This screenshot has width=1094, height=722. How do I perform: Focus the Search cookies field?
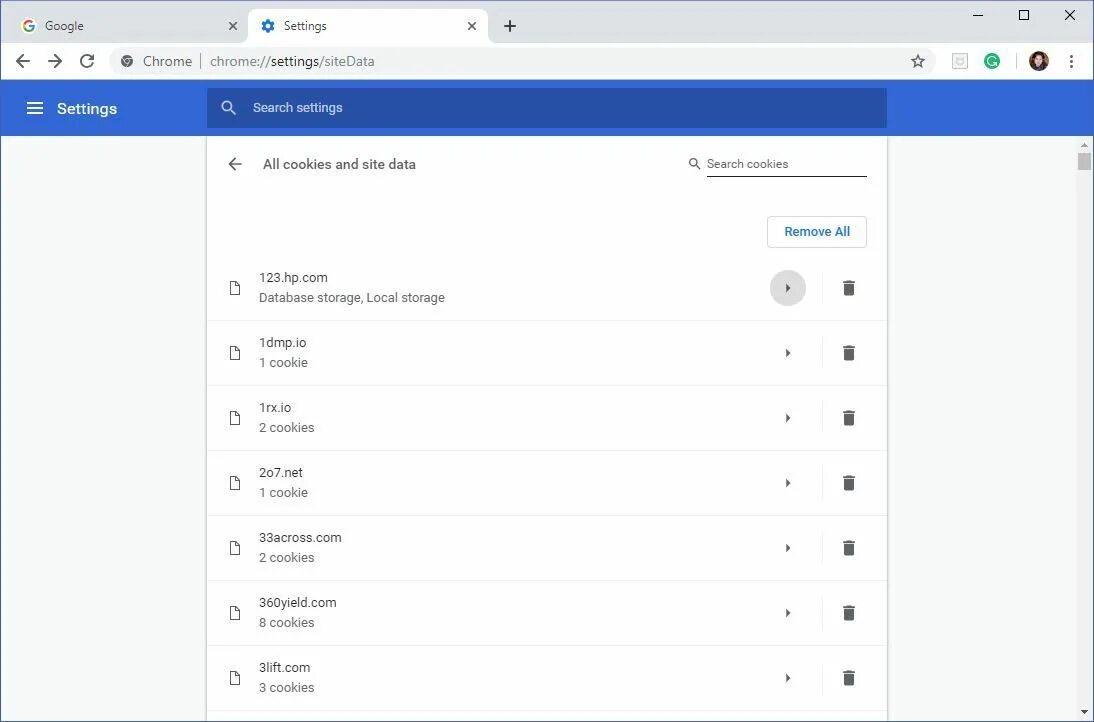786,164
